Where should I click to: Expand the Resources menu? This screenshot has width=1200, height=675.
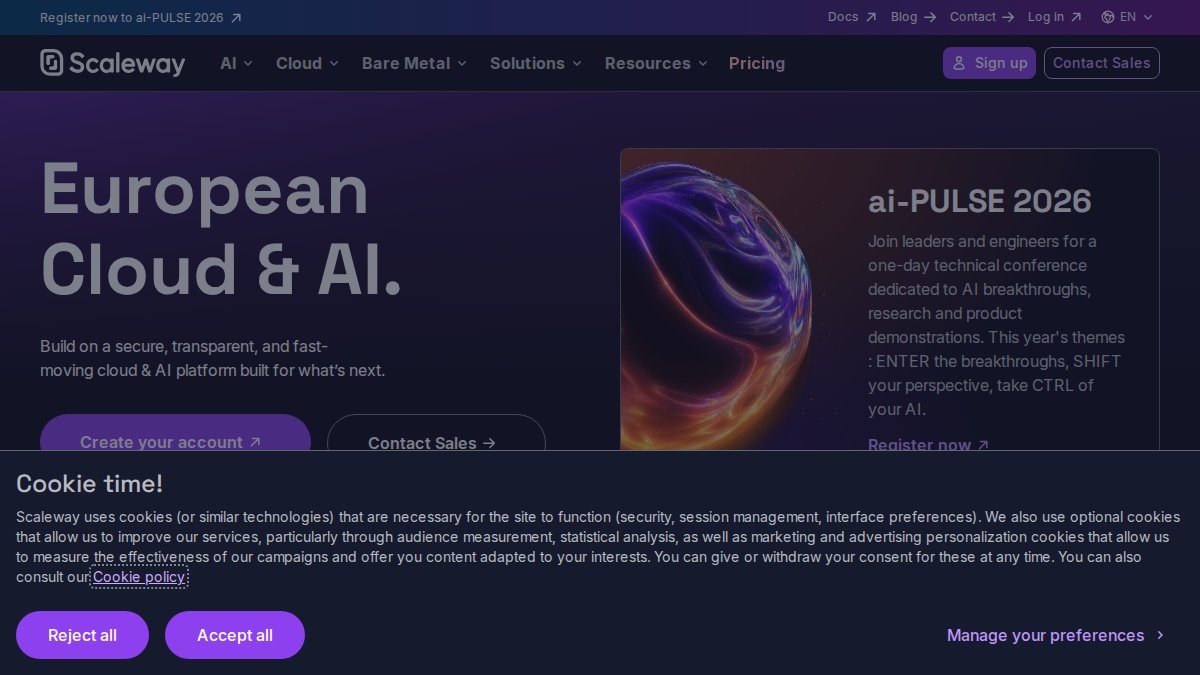656,63
